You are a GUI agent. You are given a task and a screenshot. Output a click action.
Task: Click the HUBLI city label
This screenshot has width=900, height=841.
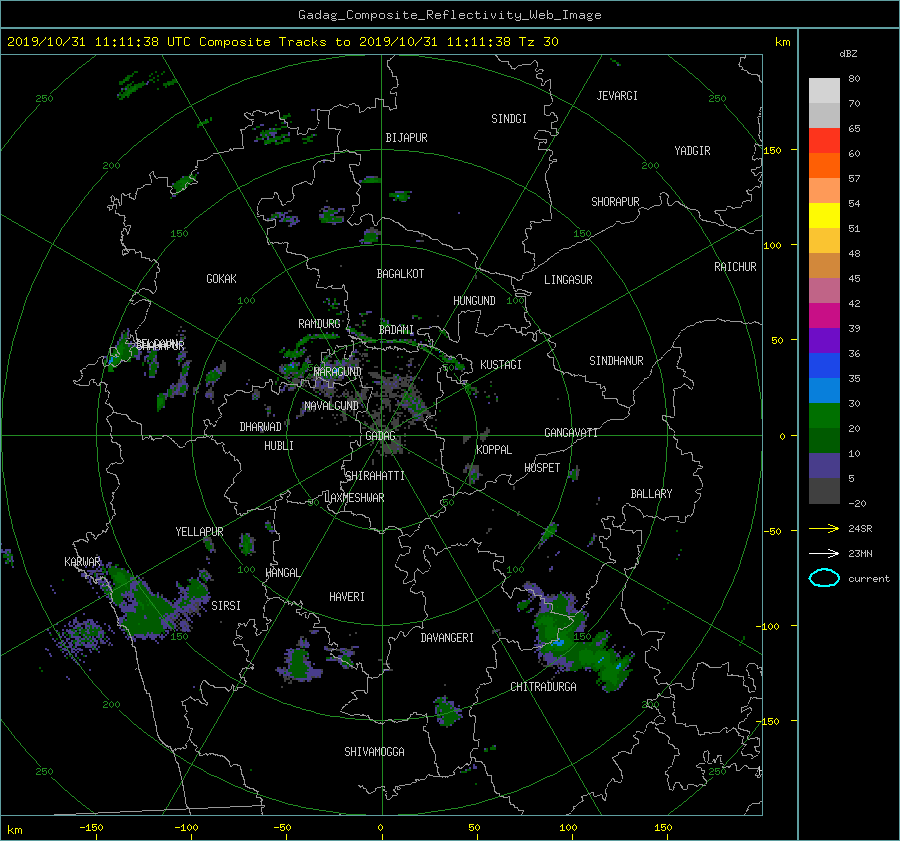279,446
